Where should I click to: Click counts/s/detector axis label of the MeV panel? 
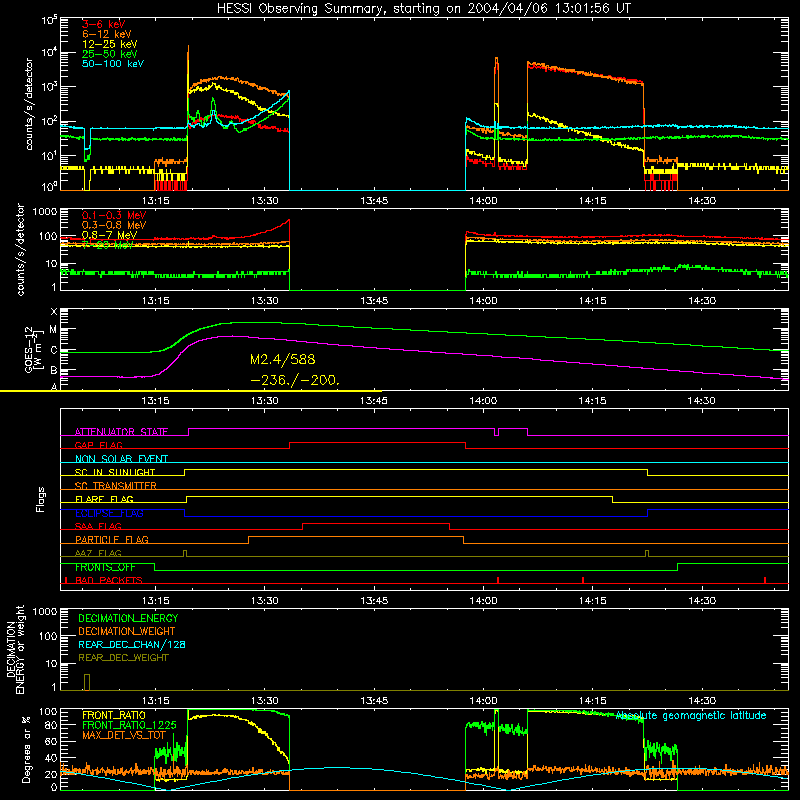coord(21,249)
